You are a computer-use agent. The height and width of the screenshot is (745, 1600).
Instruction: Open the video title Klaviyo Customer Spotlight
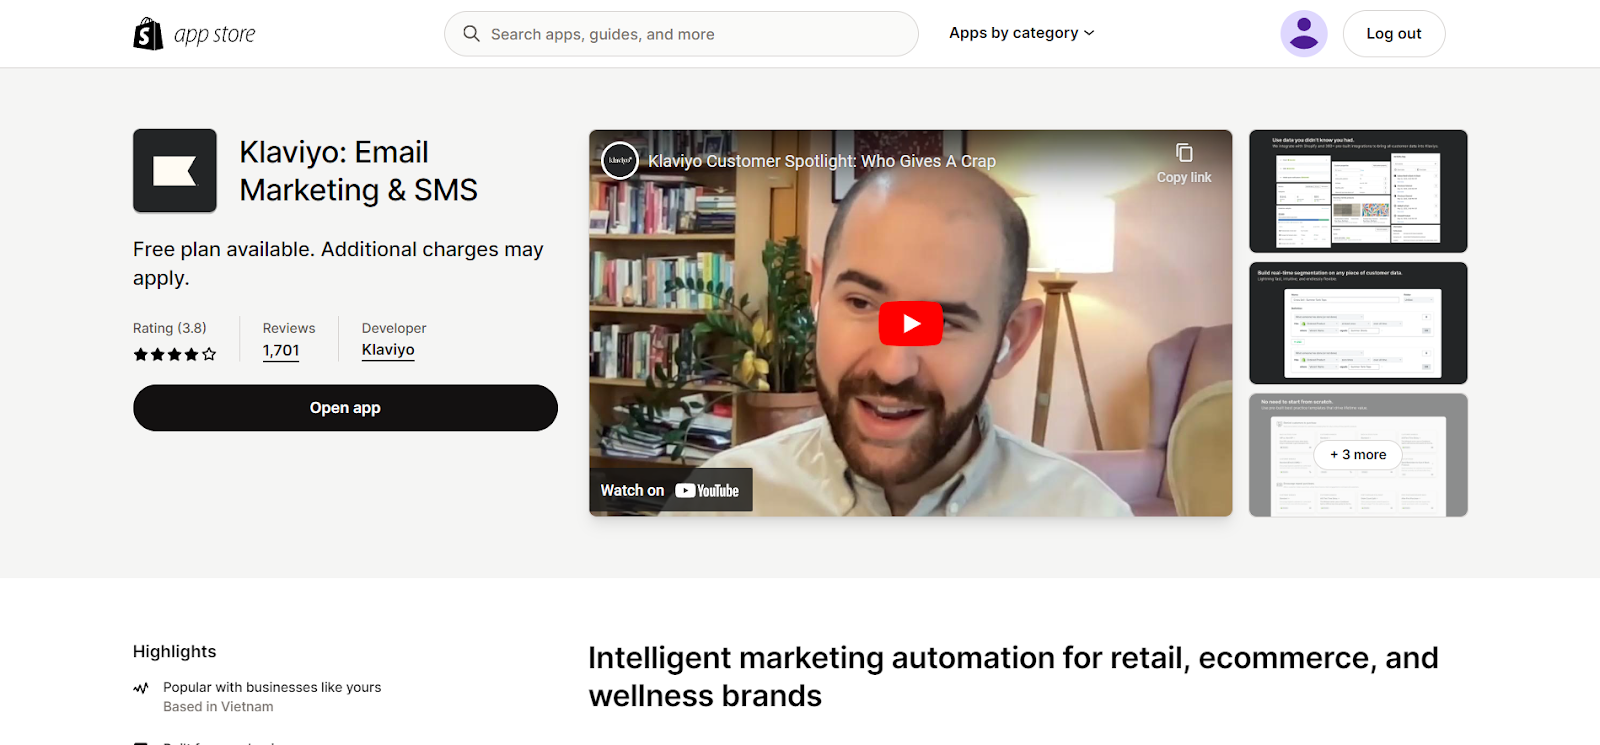(x=822, y=161)
